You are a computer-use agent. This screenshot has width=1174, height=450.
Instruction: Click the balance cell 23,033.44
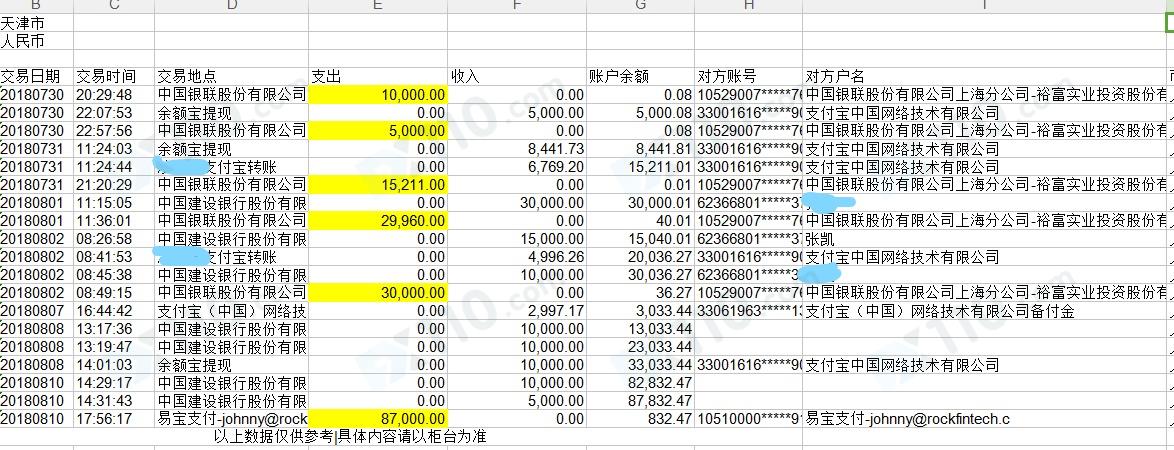[640, 347]
